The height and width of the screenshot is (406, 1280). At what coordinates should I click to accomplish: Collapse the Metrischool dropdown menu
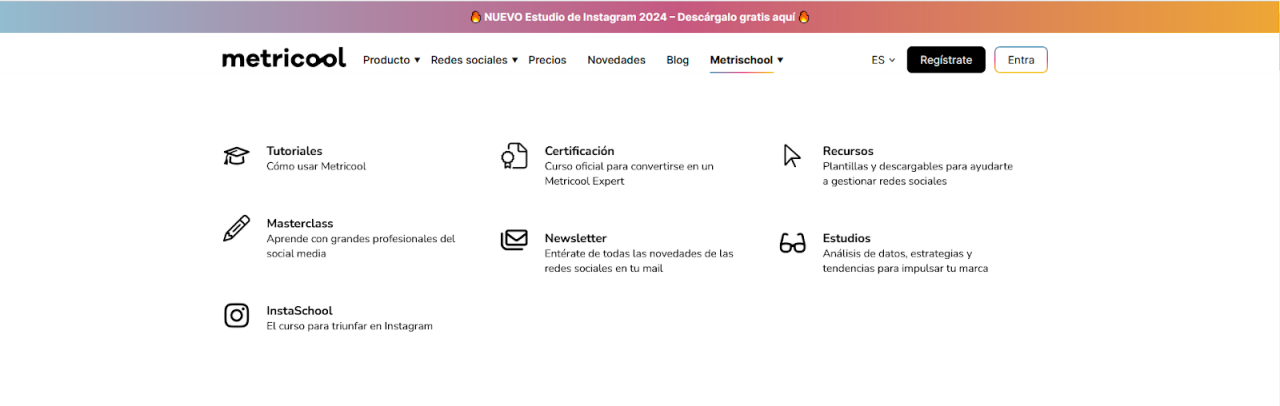click(x=746, y=60)
